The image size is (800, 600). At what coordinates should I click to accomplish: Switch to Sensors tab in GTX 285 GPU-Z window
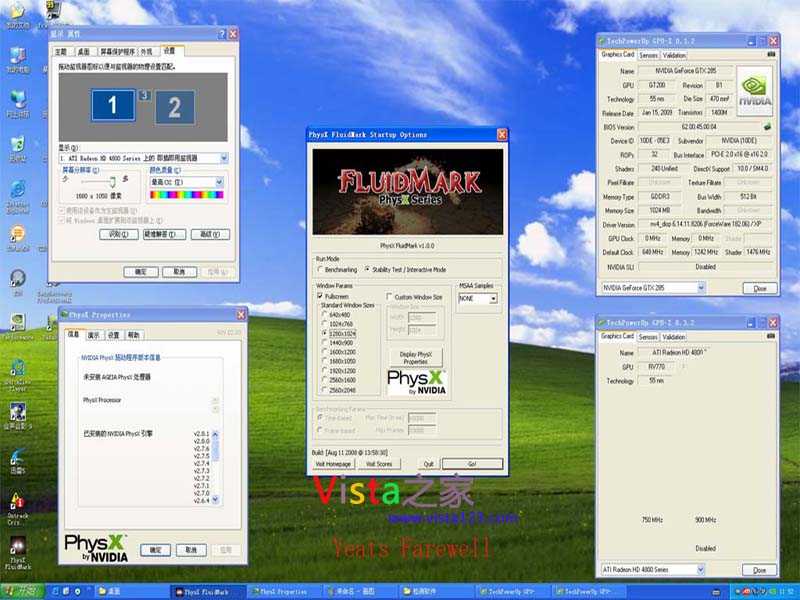coord(648,55)
